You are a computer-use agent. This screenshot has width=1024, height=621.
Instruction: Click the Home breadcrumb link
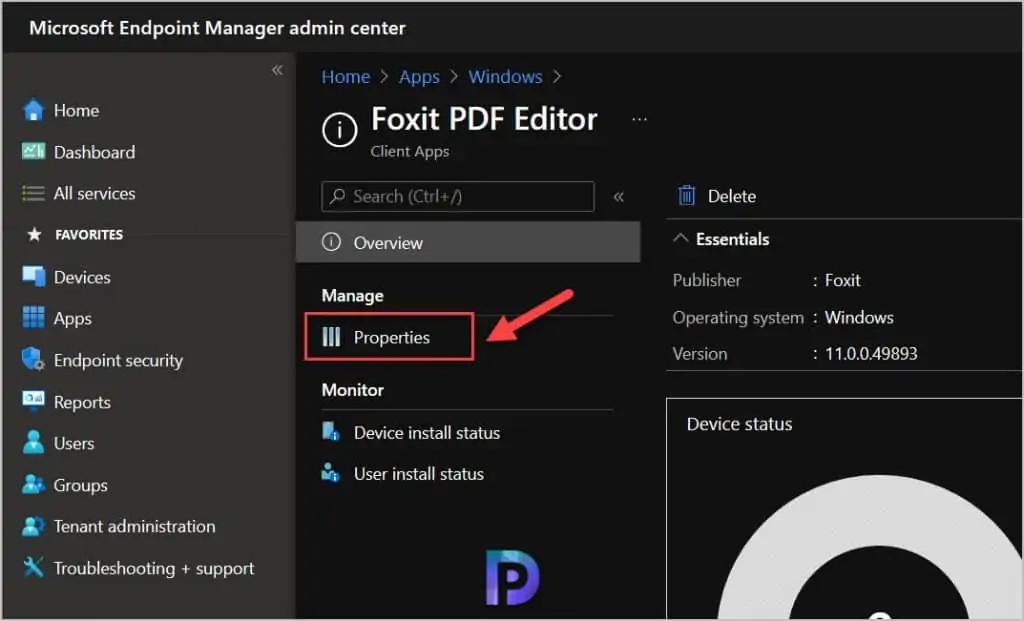point(345,76)
